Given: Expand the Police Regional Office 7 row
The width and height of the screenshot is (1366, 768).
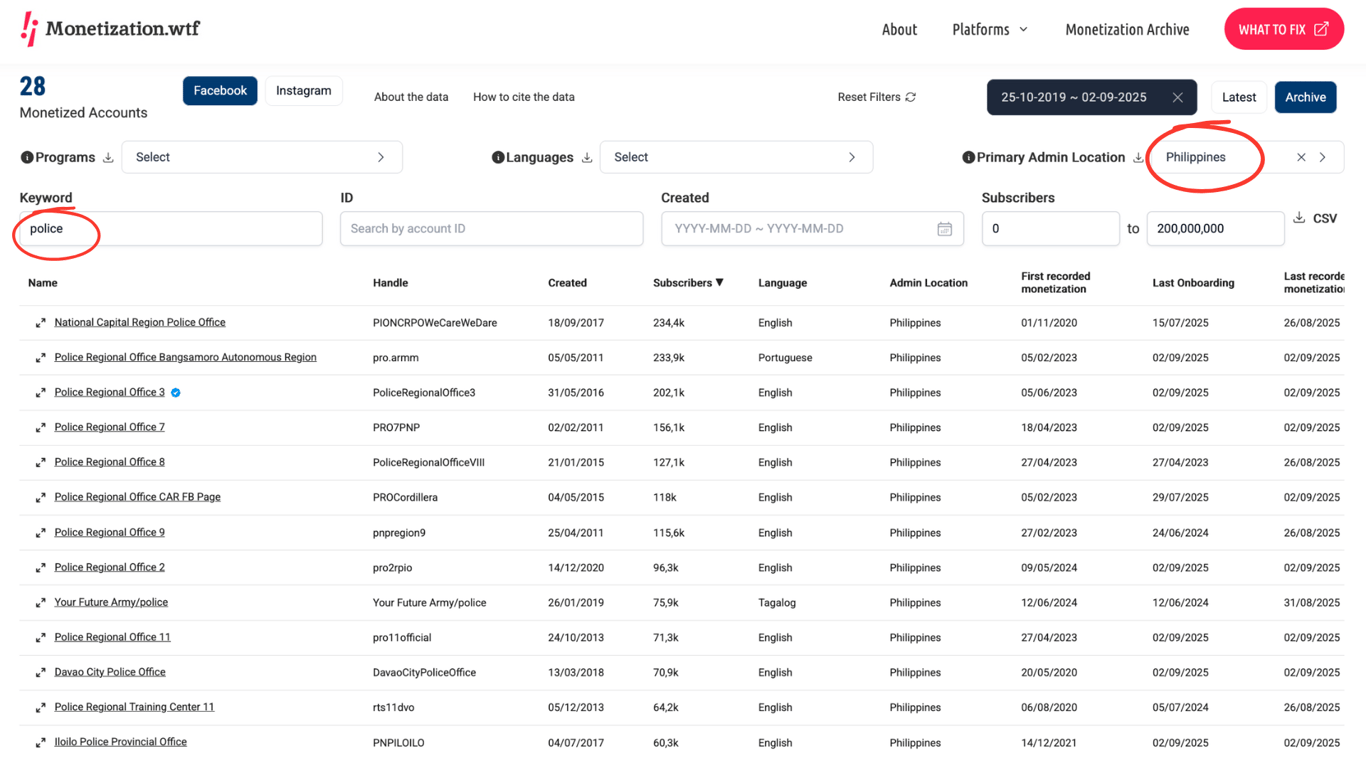Looking at the screenshot, I should 40,428.
